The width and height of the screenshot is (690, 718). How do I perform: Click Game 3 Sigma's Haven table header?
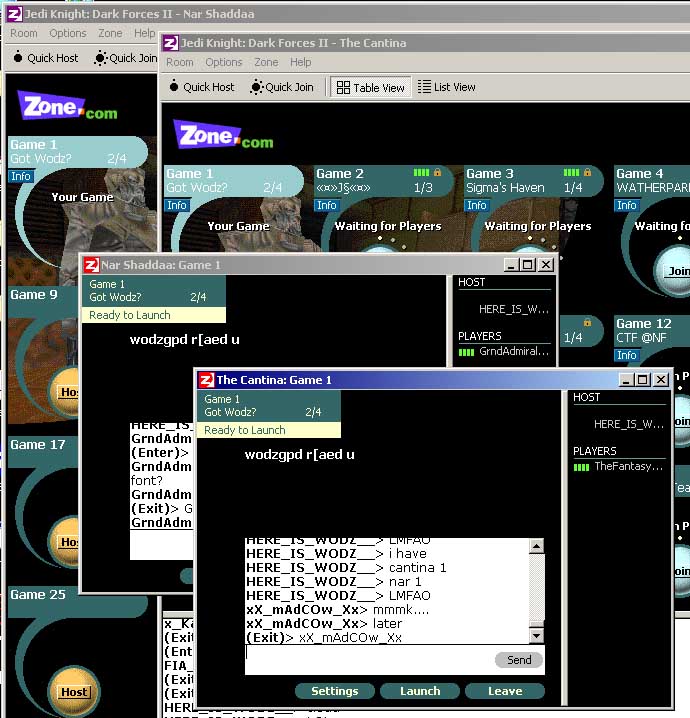532,180
